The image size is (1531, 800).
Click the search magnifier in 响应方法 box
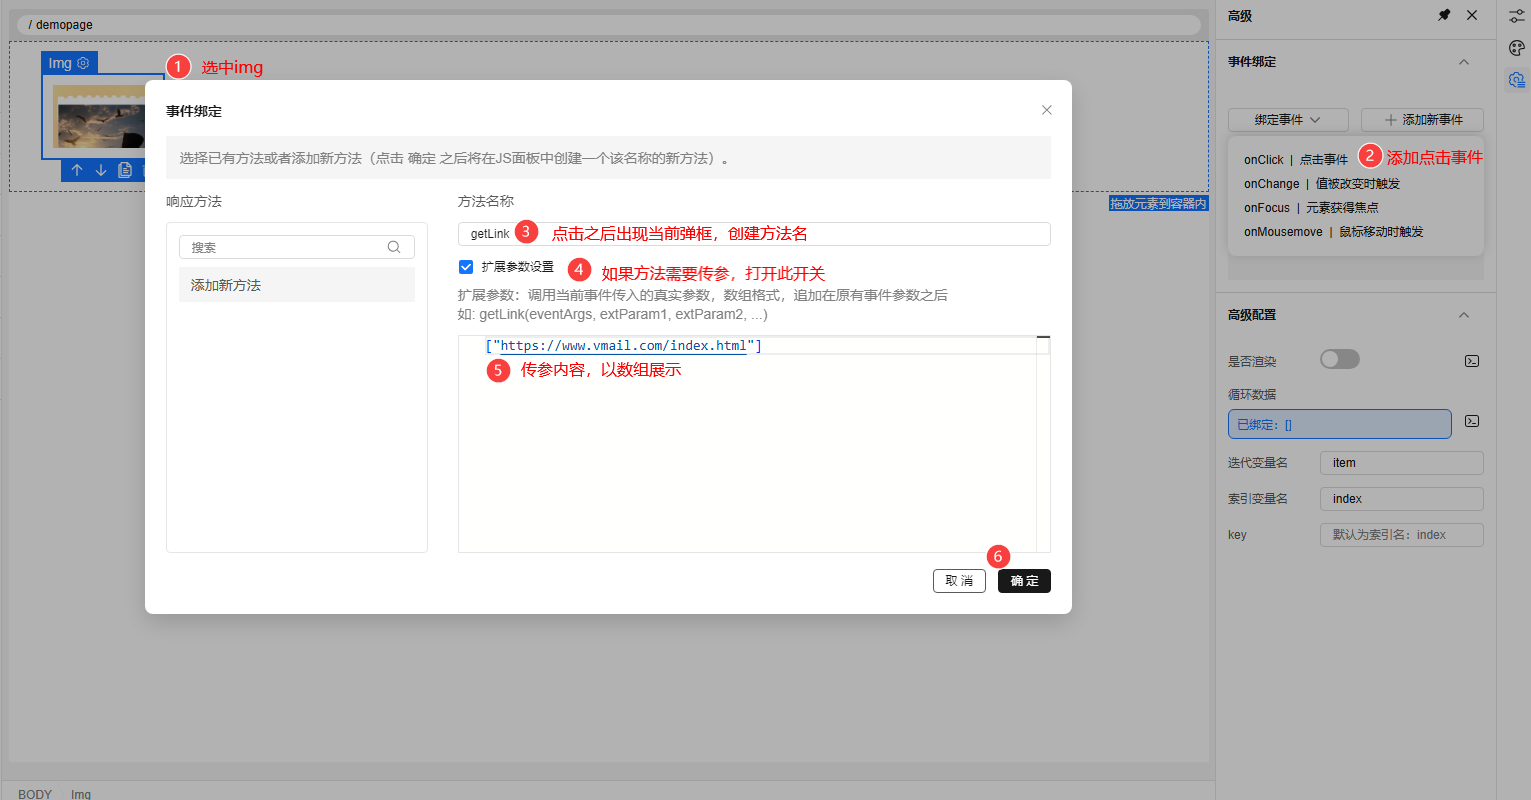(x=394, y=247)
